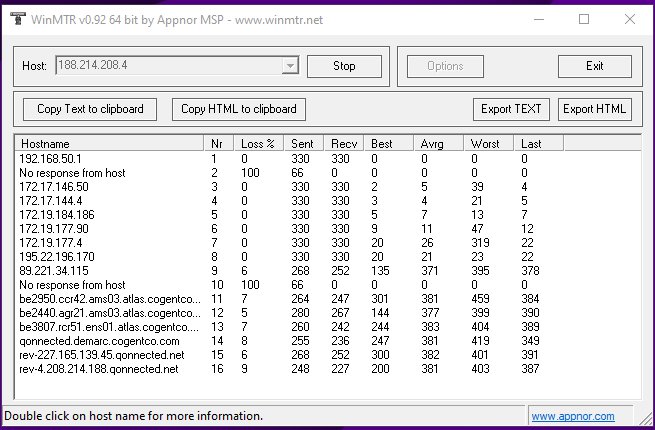Copy Text to clipboard
Screen dimensions: 655x430
[x=90, y=109]
